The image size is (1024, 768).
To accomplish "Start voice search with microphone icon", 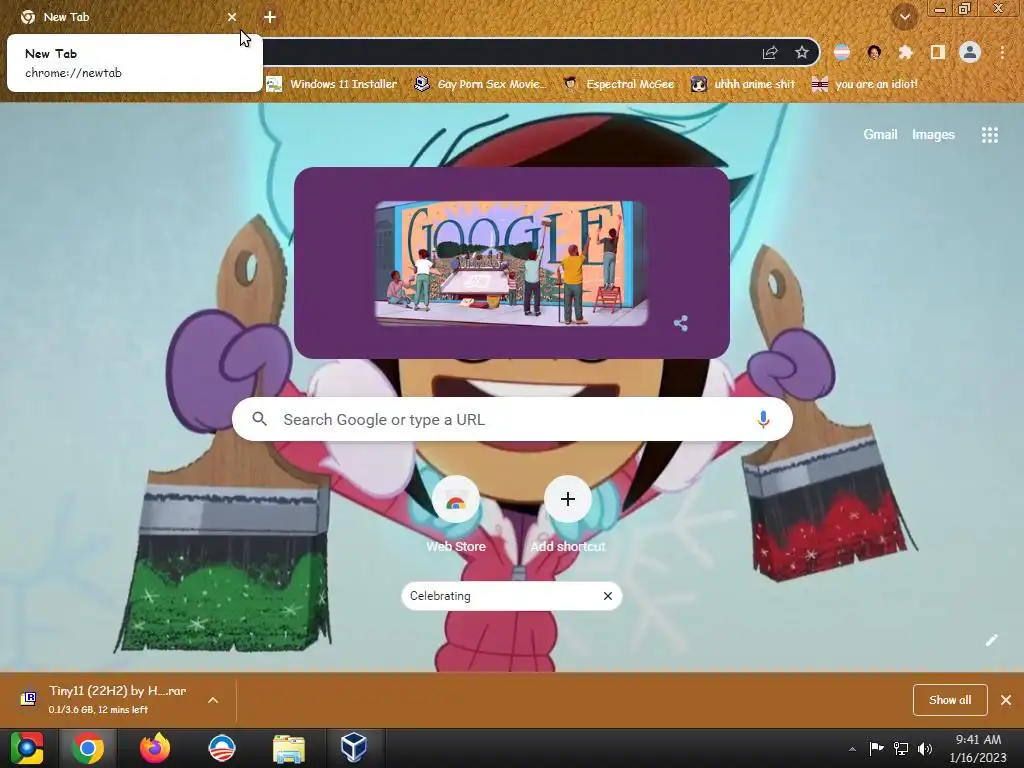I will (763, 419).
